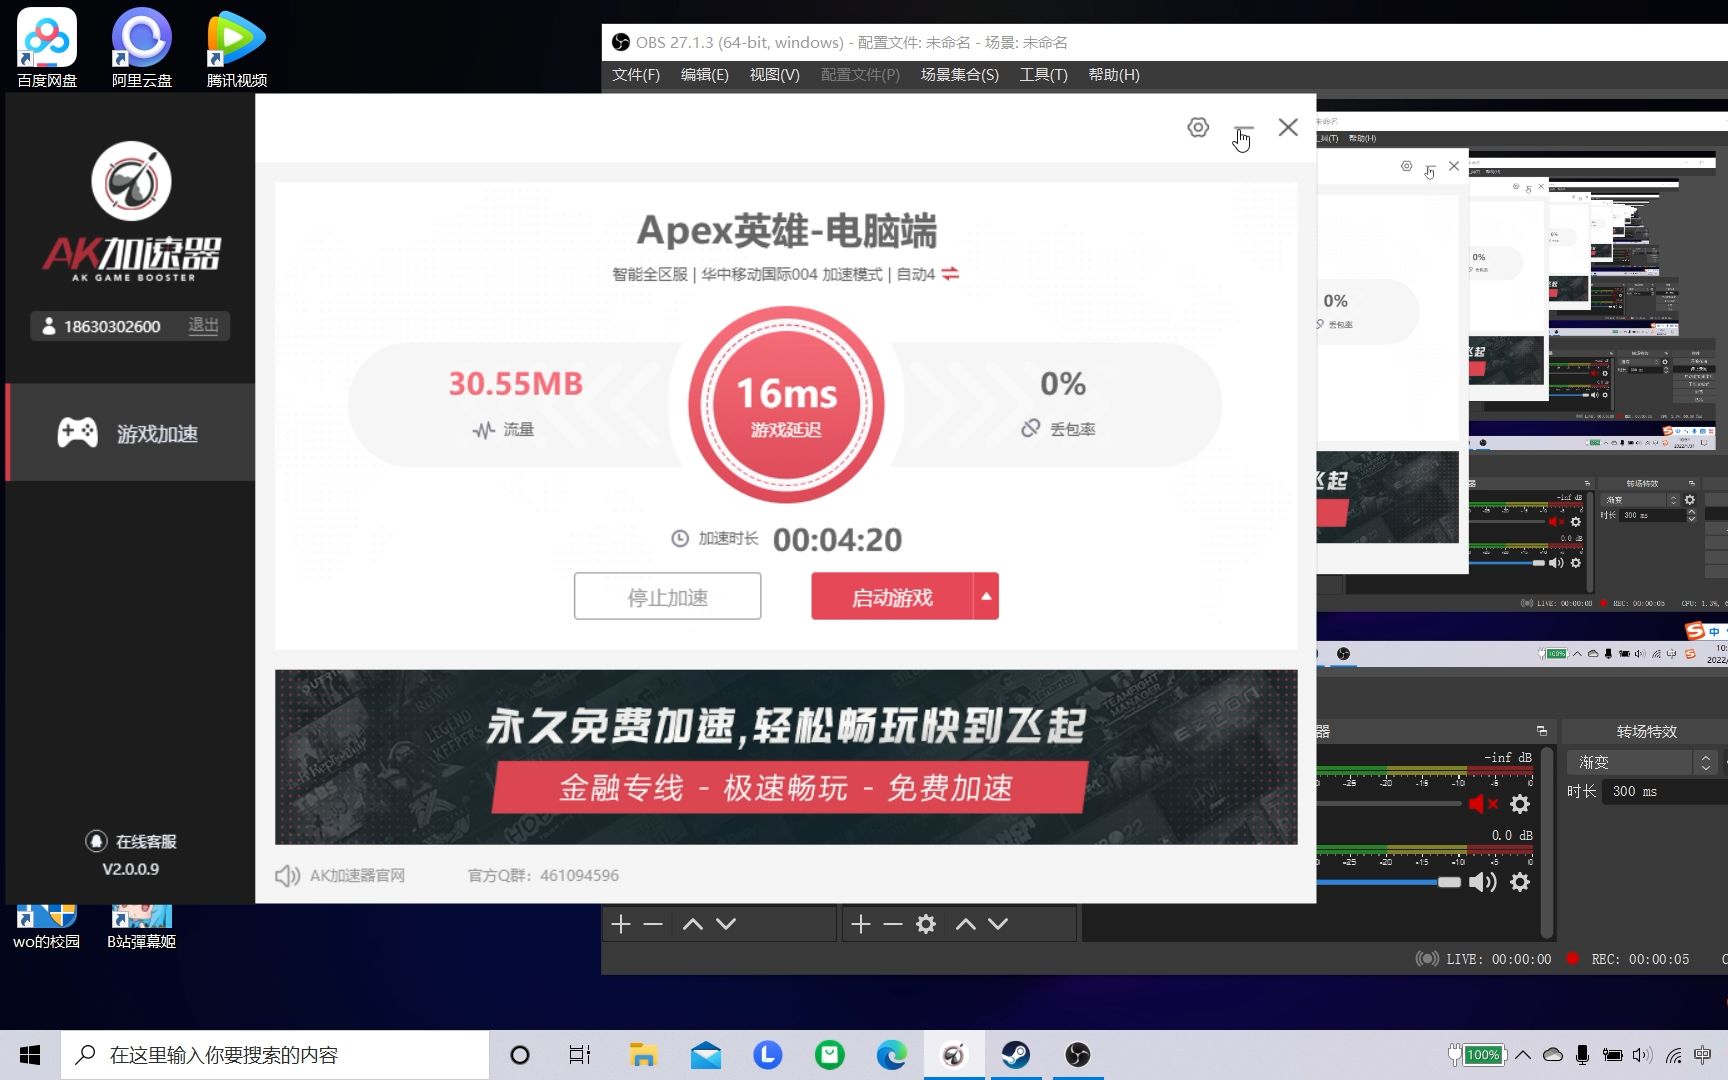The width and height of the screenshot is (1728, 1080).
Task: Open the Windows Start menu
Action: [30, 1055]
